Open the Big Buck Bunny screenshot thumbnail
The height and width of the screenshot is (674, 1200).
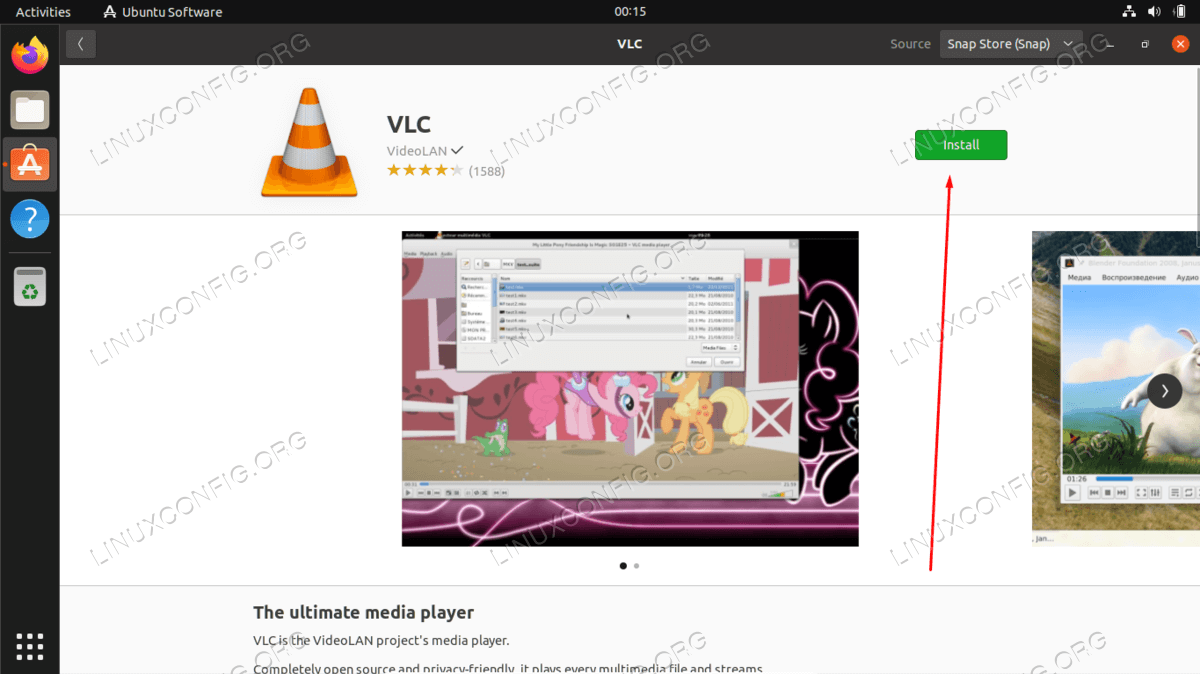click(x=1116, y=389)
